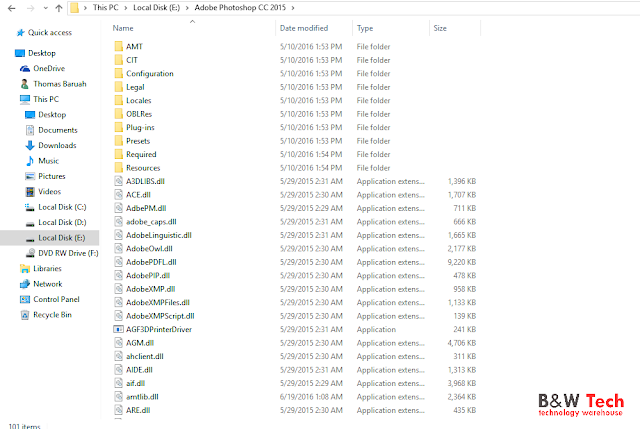Click the Legal folder icon
Viewport: 640px width, 429px height.
point(118,87)
